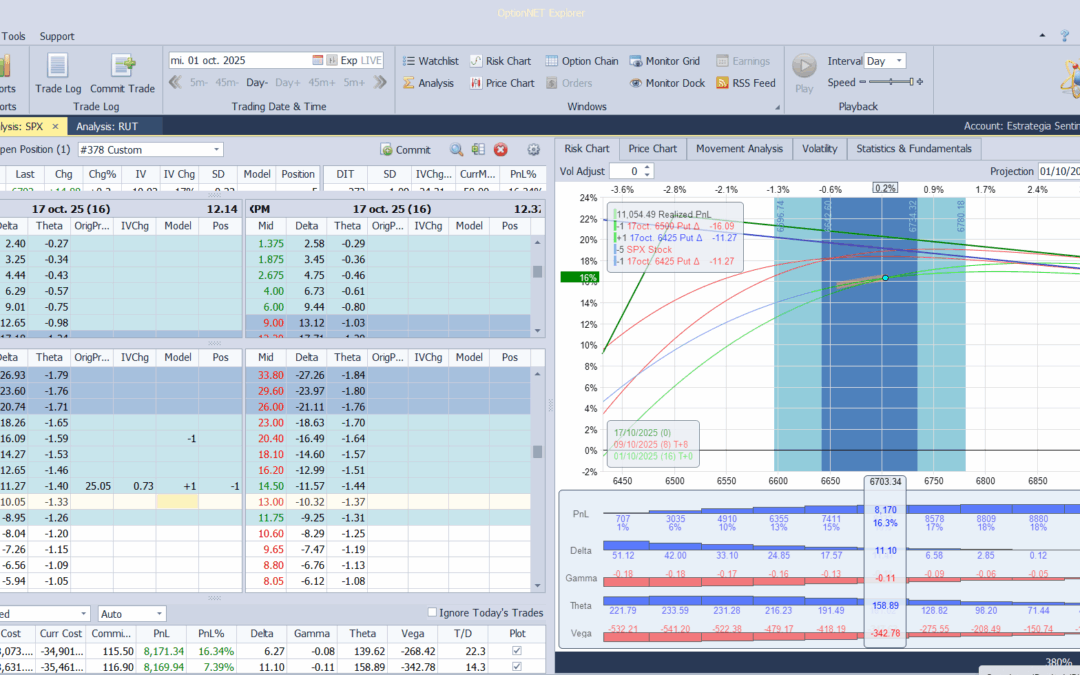Close the Analysis: SPX tab
Screen dimensions: 1080x675
[56, 127]
